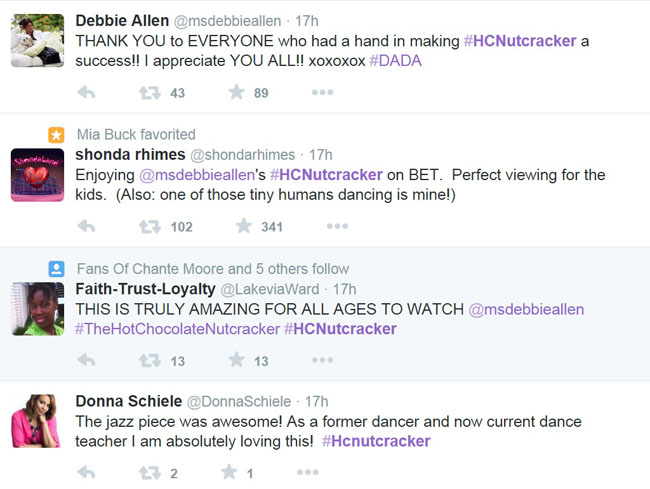
Task: Click the #DADA hashtag
Action: (x=395, y=60)
